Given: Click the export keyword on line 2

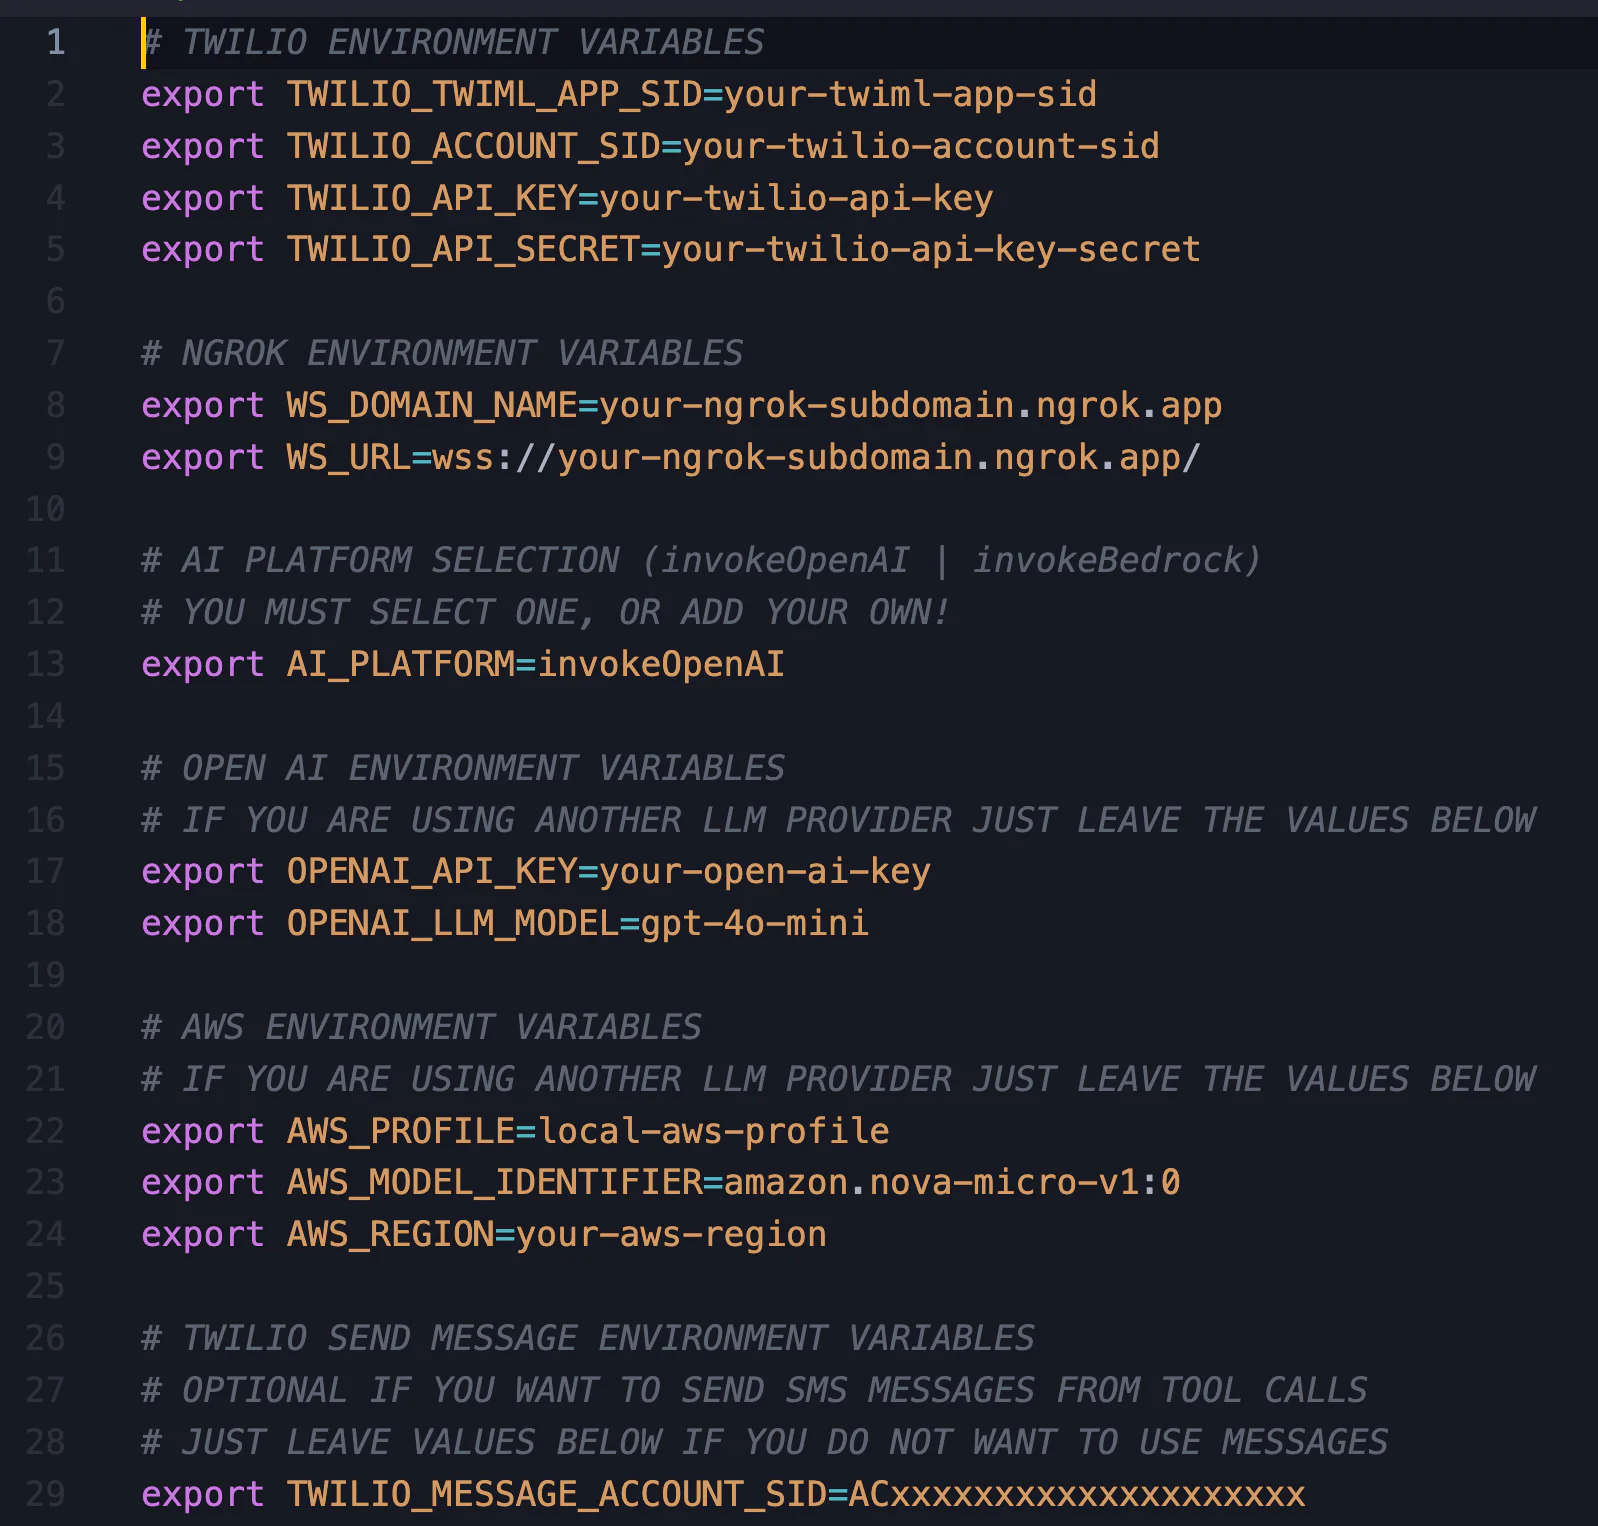Looking at the screenshot, I should [x=203, y=94].
